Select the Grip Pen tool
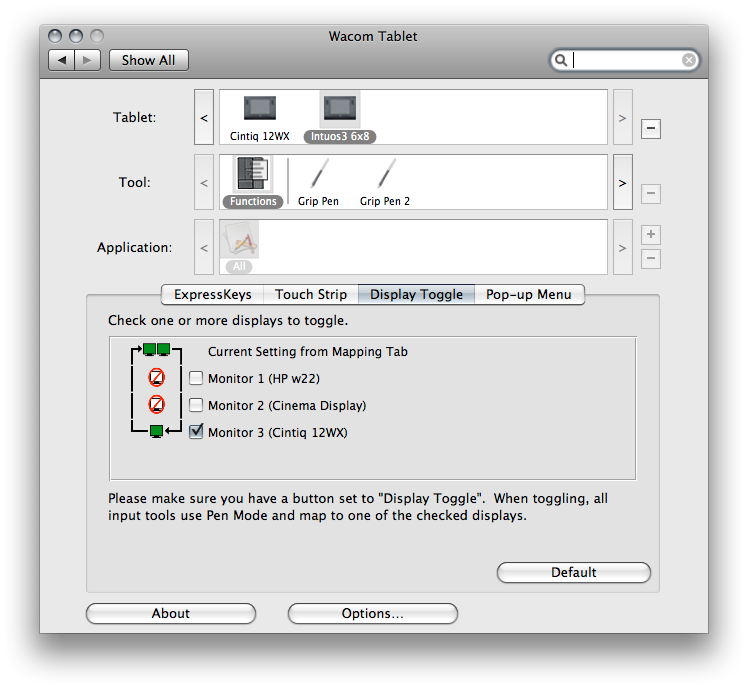Screen dimensions: 748x688 coord(319,174)
